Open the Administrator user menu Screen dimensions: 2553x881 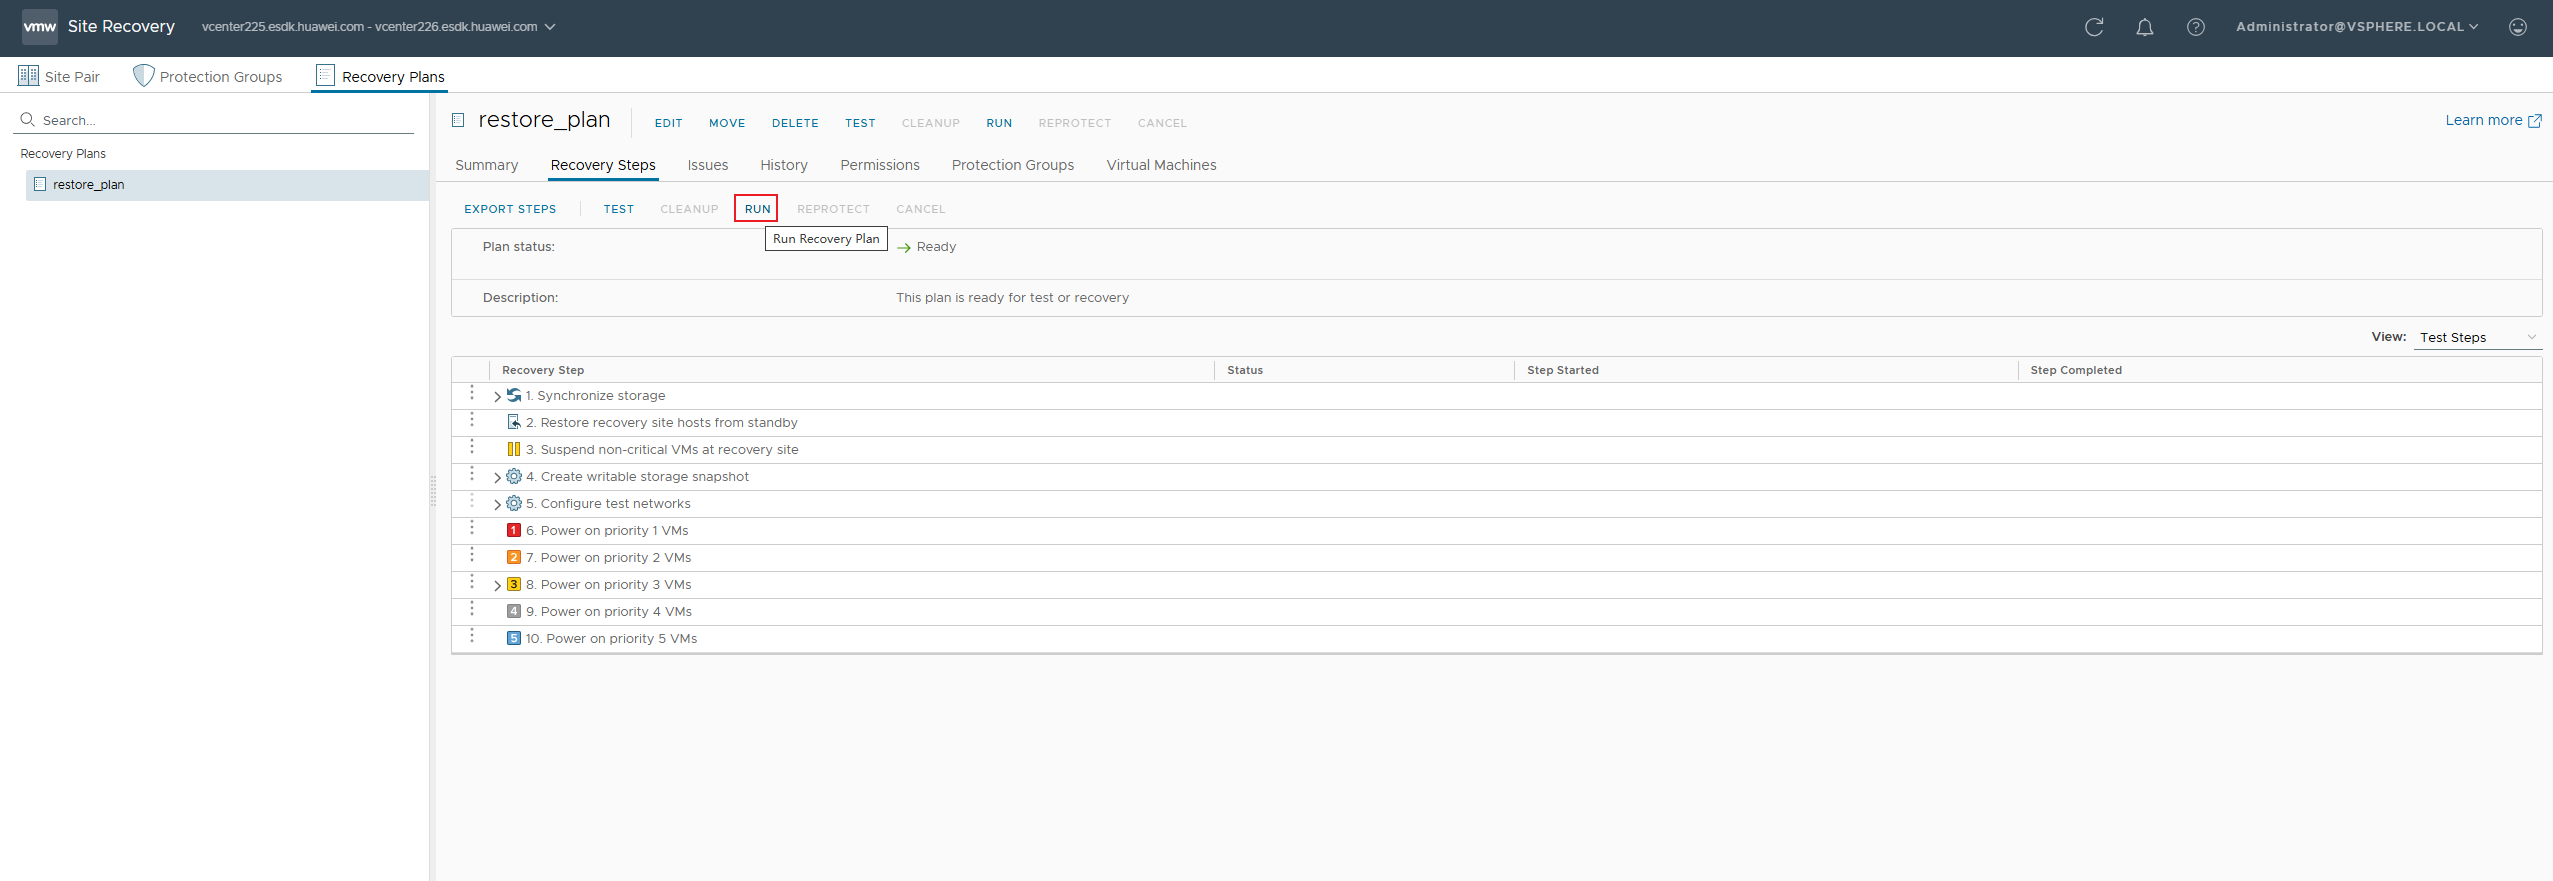point(2357,27)
